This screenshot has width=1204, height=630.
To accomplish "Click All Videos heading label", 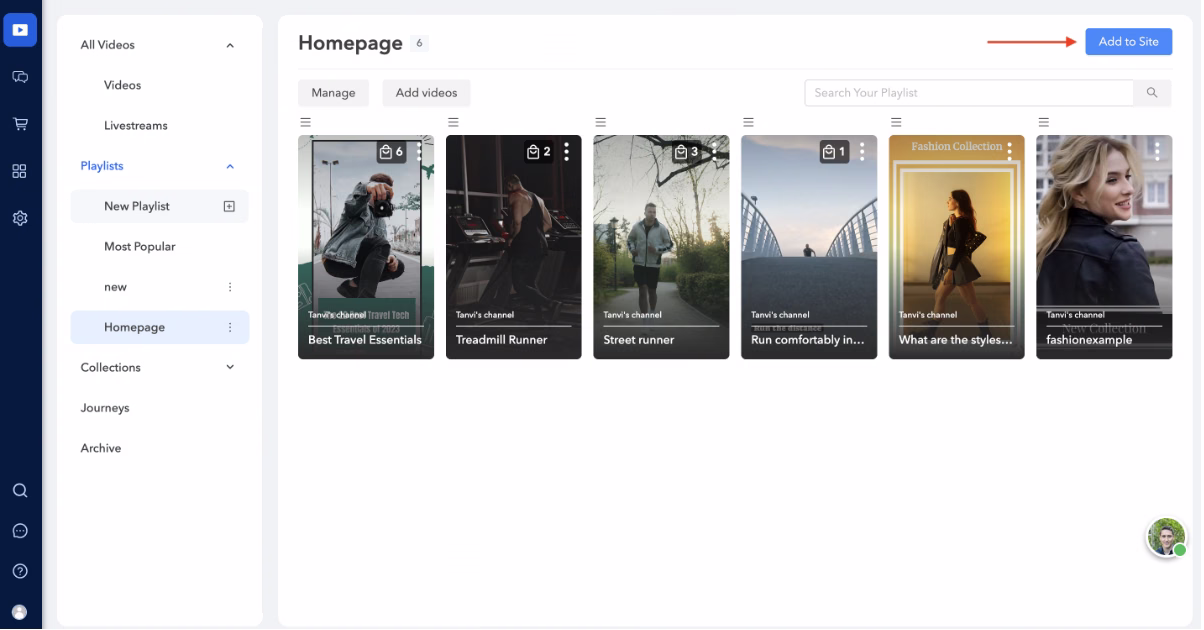I will point(108,45).
